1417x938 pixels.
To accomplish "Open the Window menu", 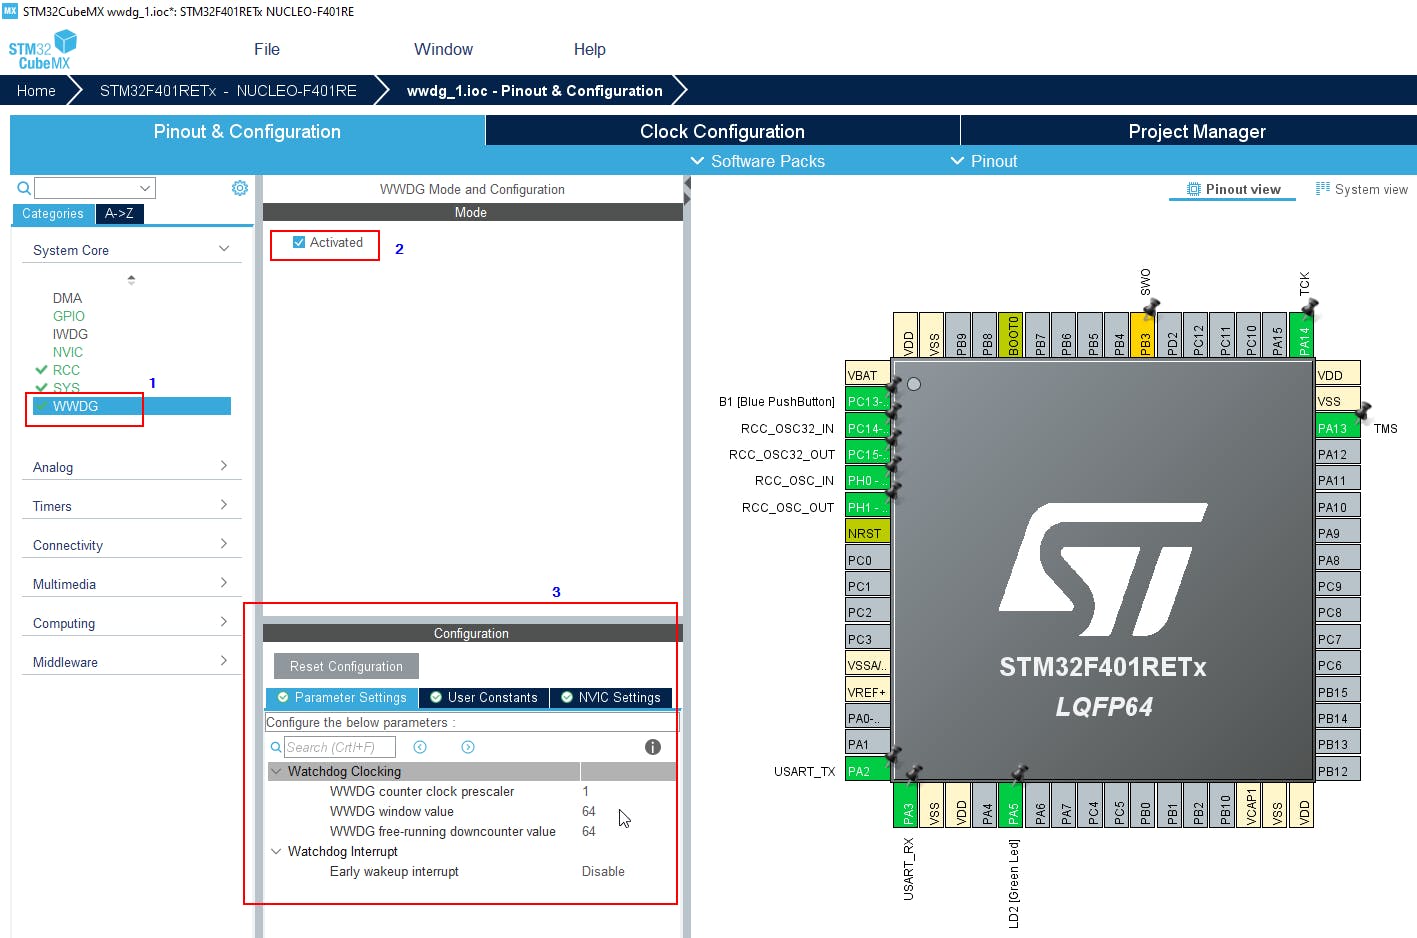I will pyautogui.click(x=443, y=49).
